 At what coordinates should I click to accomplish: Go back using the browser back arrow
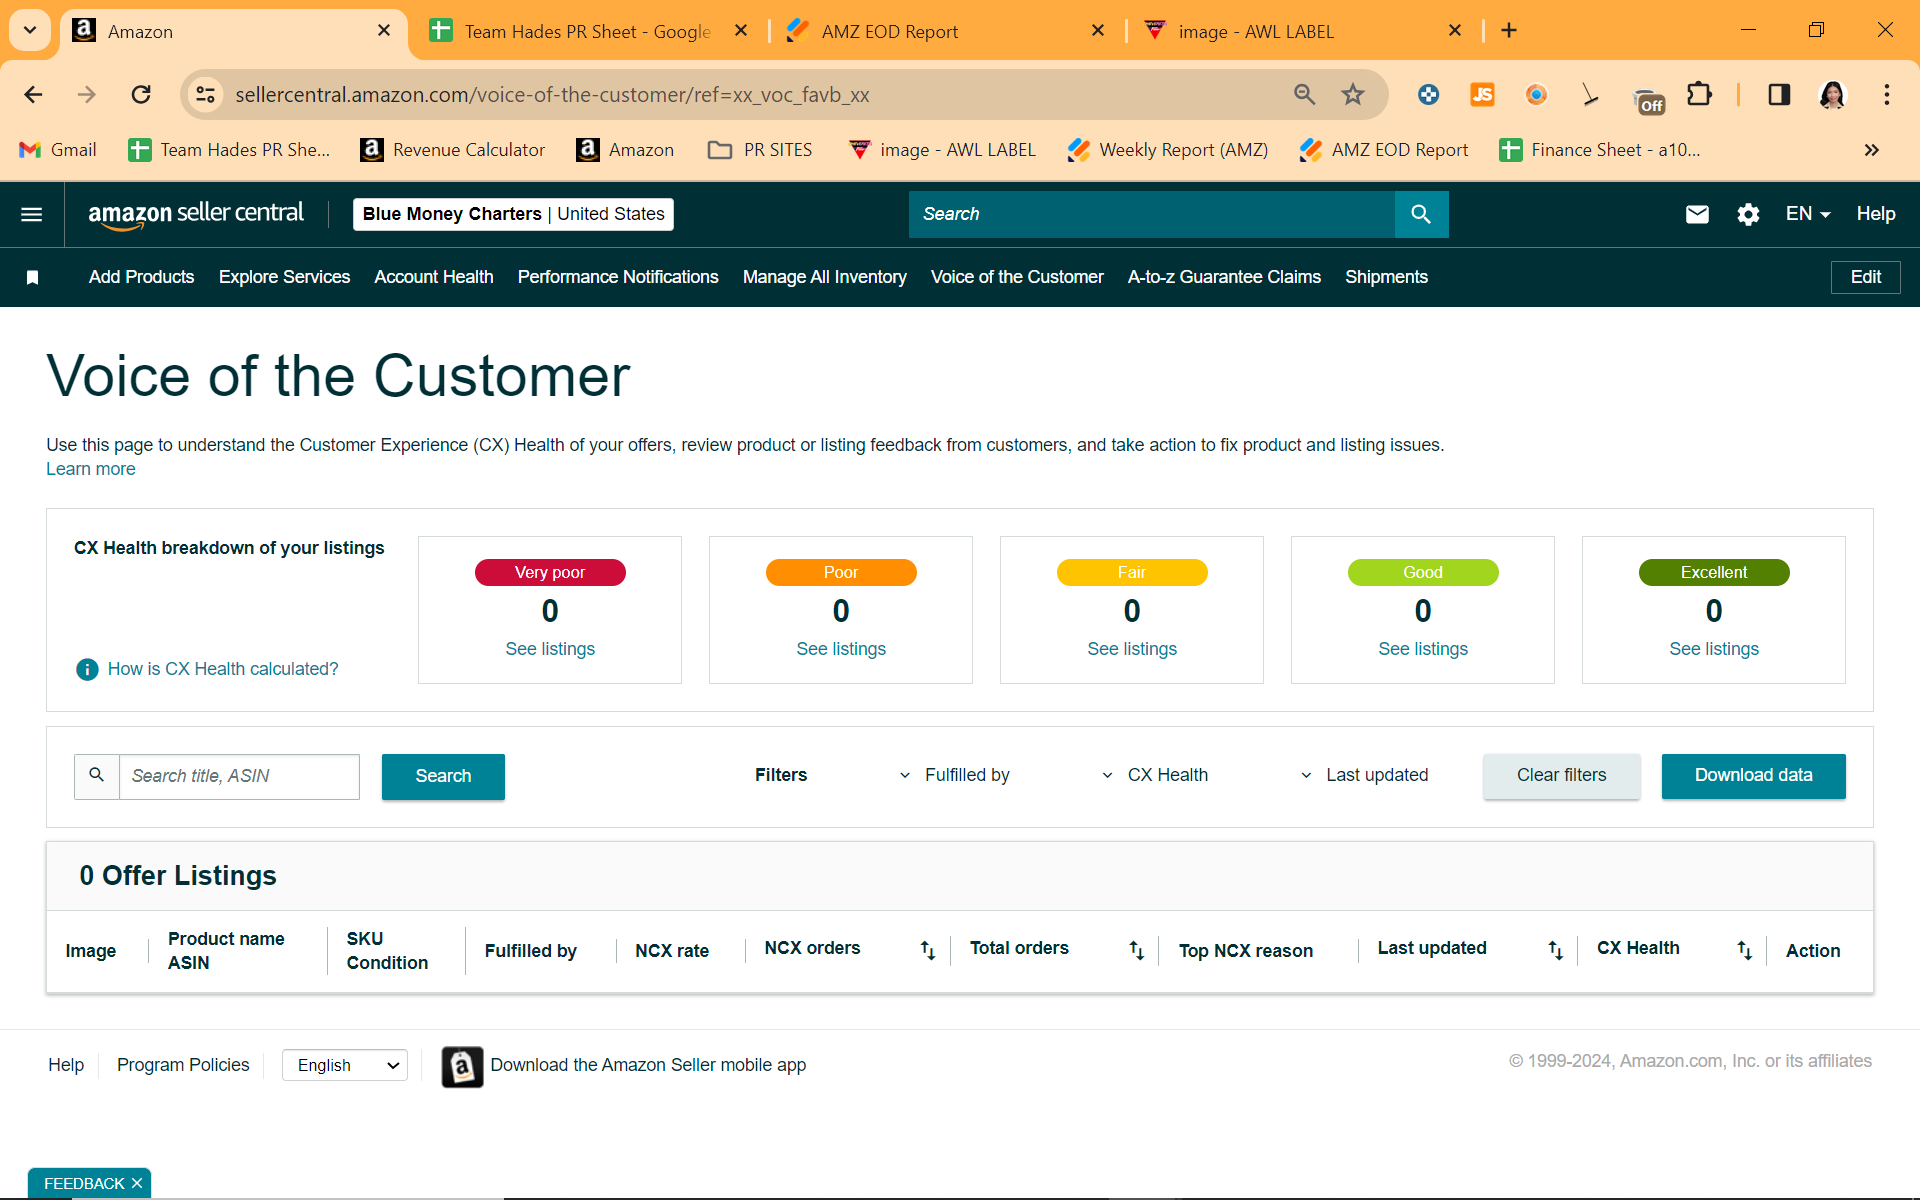tap(33, 95)
